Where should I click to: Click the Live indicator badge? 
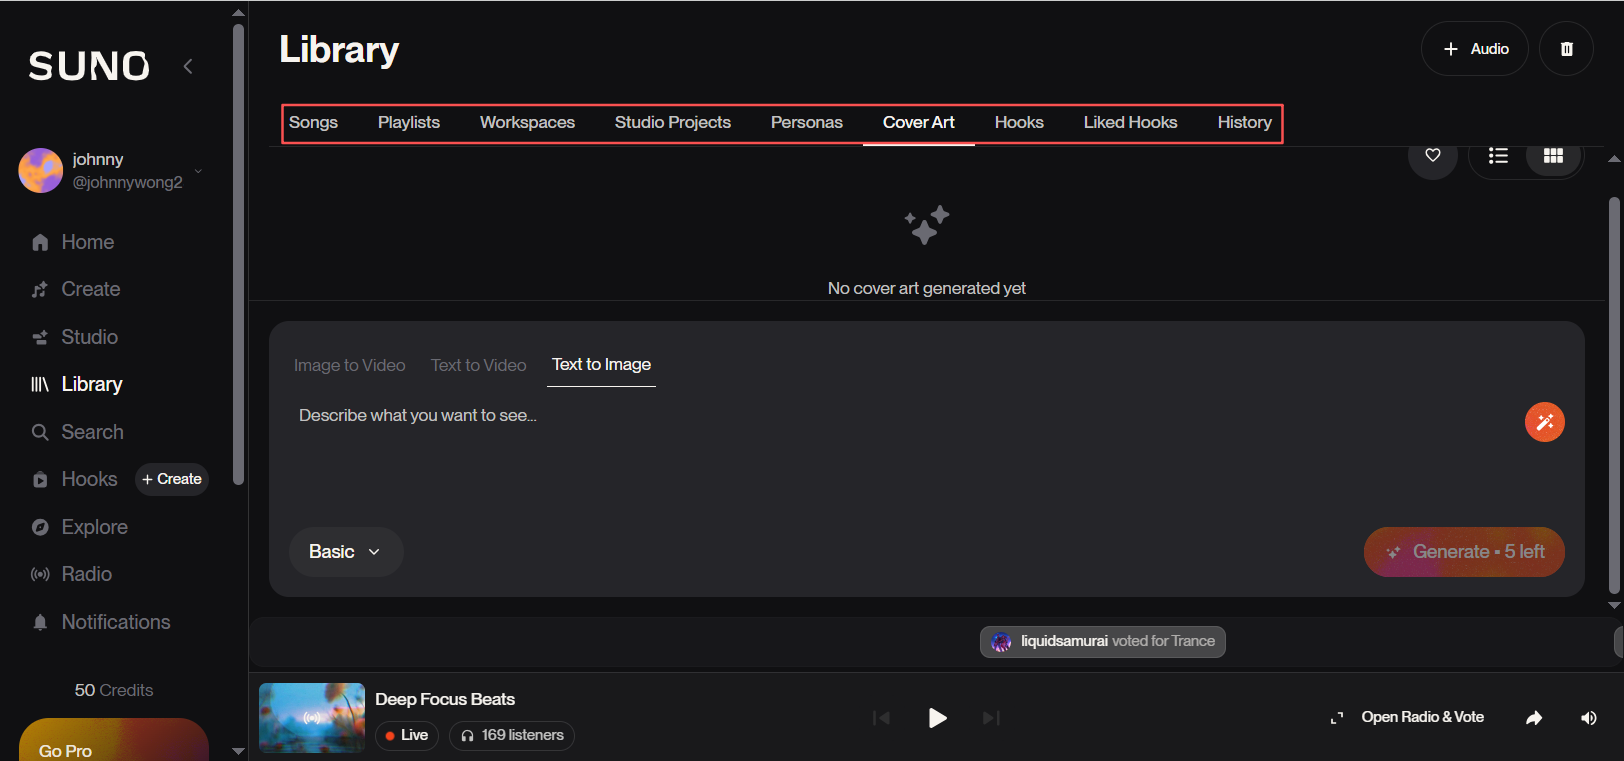407,735
